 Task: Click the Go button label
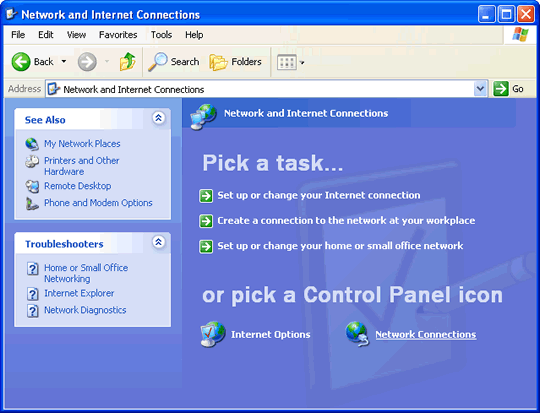click(518, 89)
